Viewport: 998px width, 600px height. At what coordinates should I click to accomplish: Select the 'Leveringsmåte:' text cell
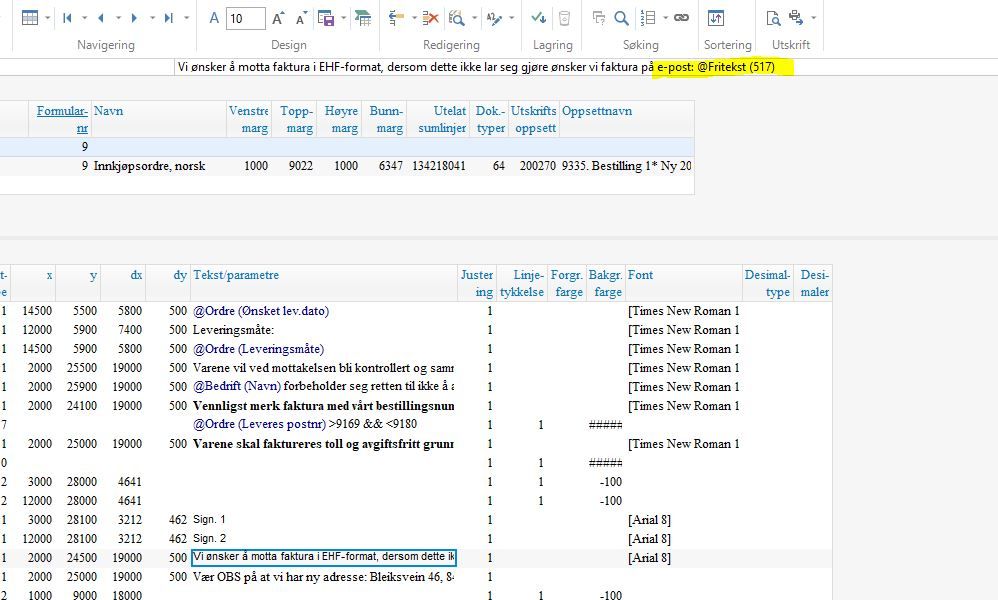point(324,330)
